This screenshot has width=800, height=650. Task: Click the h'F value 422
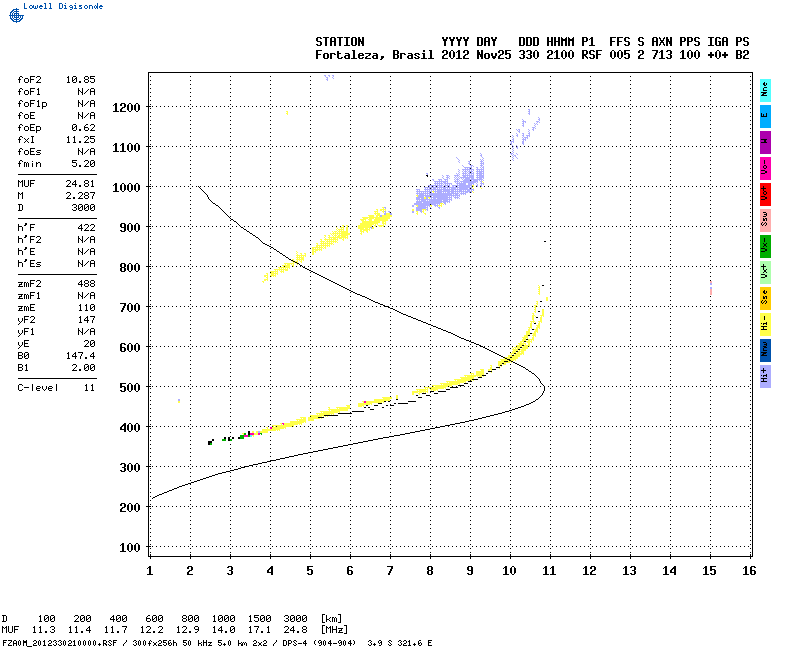(x=86, y=228)
